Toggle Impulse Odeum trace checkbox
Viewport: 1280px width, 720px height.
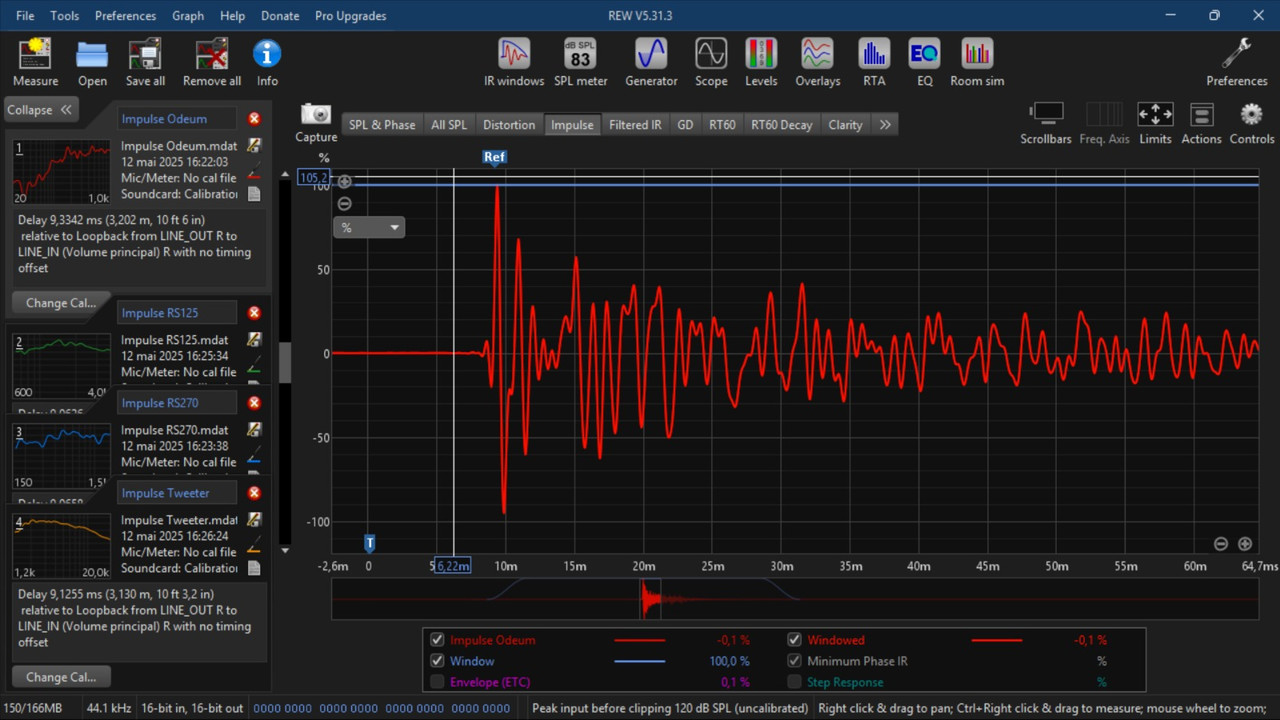click(437, 640)
